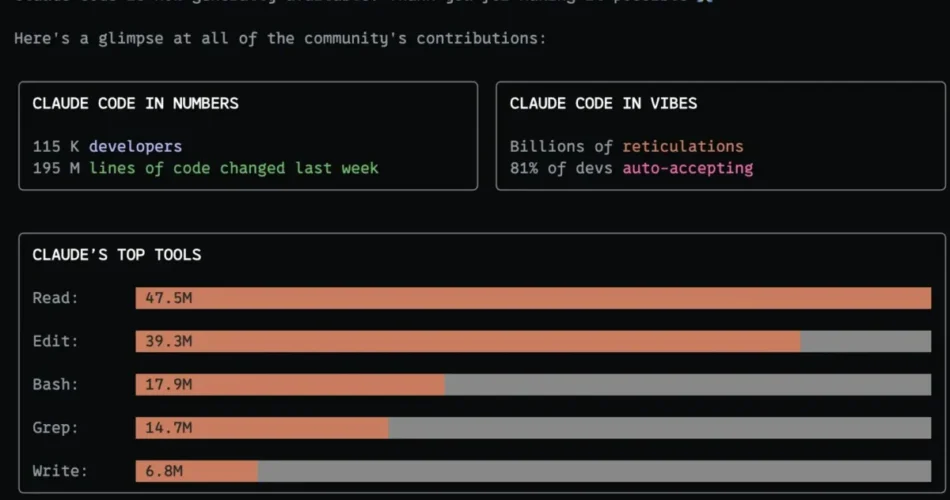Click the gray remainder of the Bash bar
The height and width of the screenshot is (500, 950).
pos(688,385)
